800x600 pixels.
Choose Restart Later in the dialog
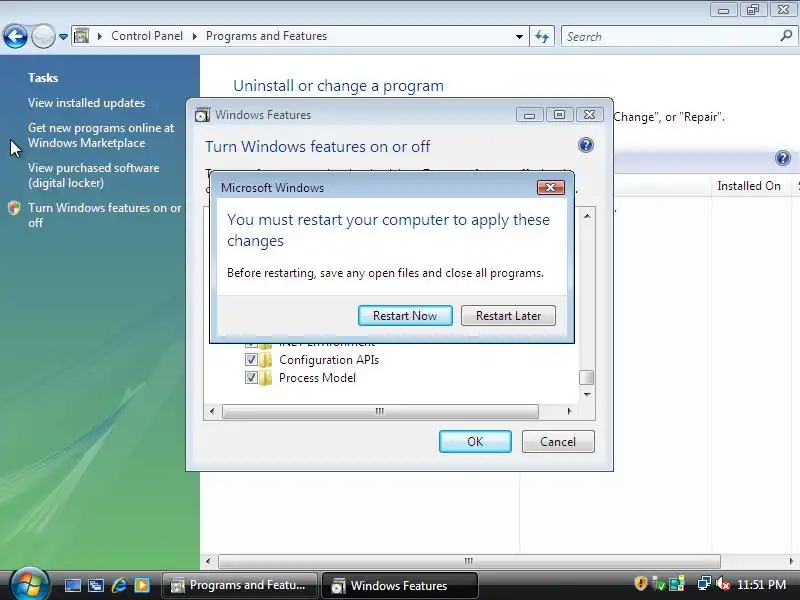coord(508,315)
